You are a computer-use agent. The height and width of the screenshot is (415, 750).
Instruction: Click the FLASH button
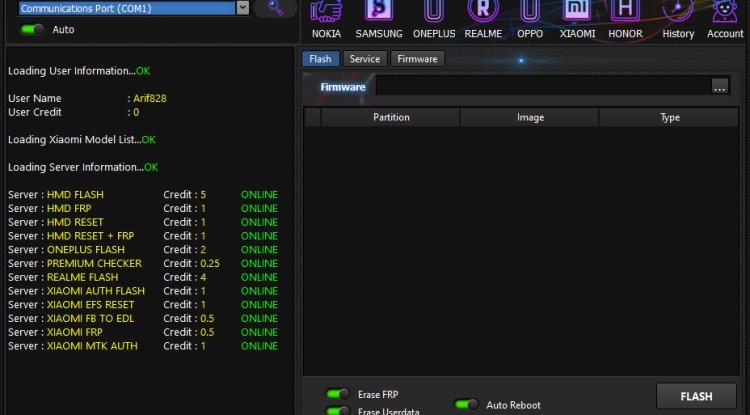pos(696,396)
